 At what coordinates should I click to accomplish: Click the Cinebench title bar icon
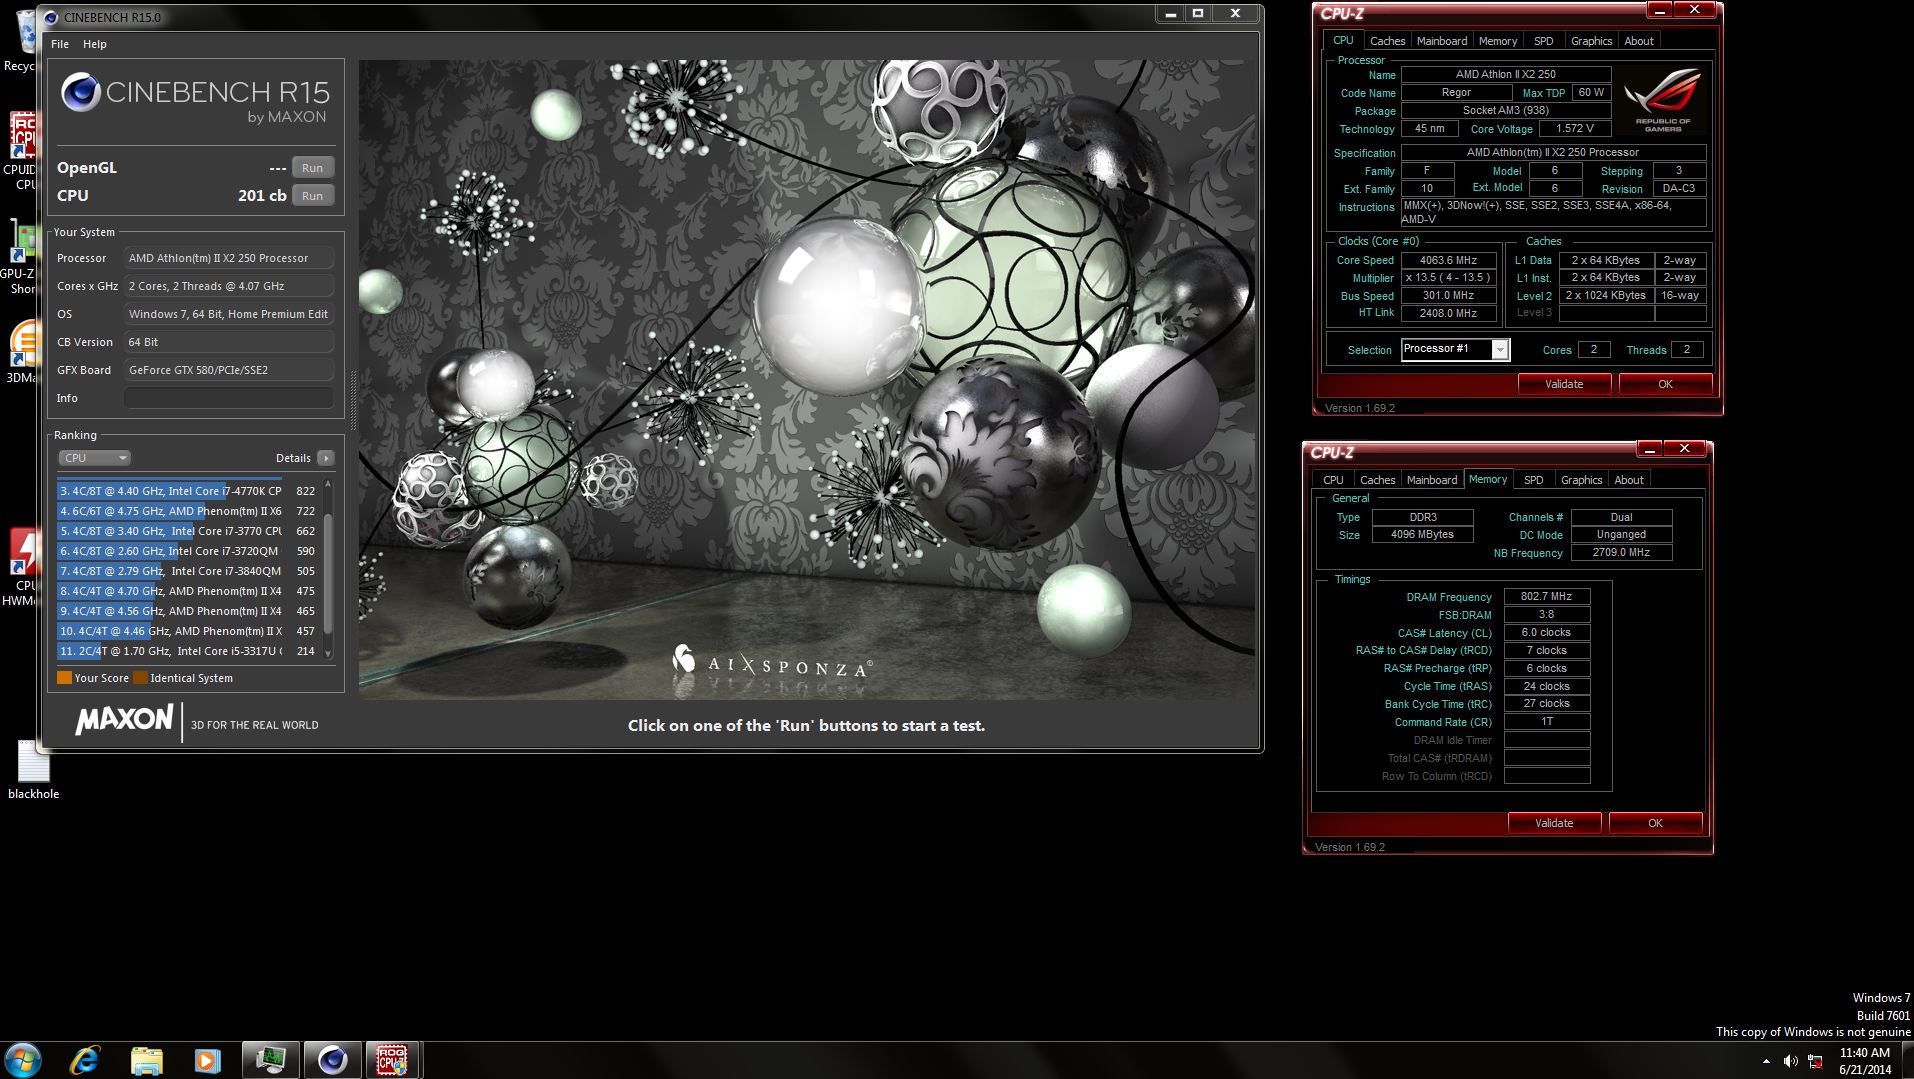tap(51, 17)
